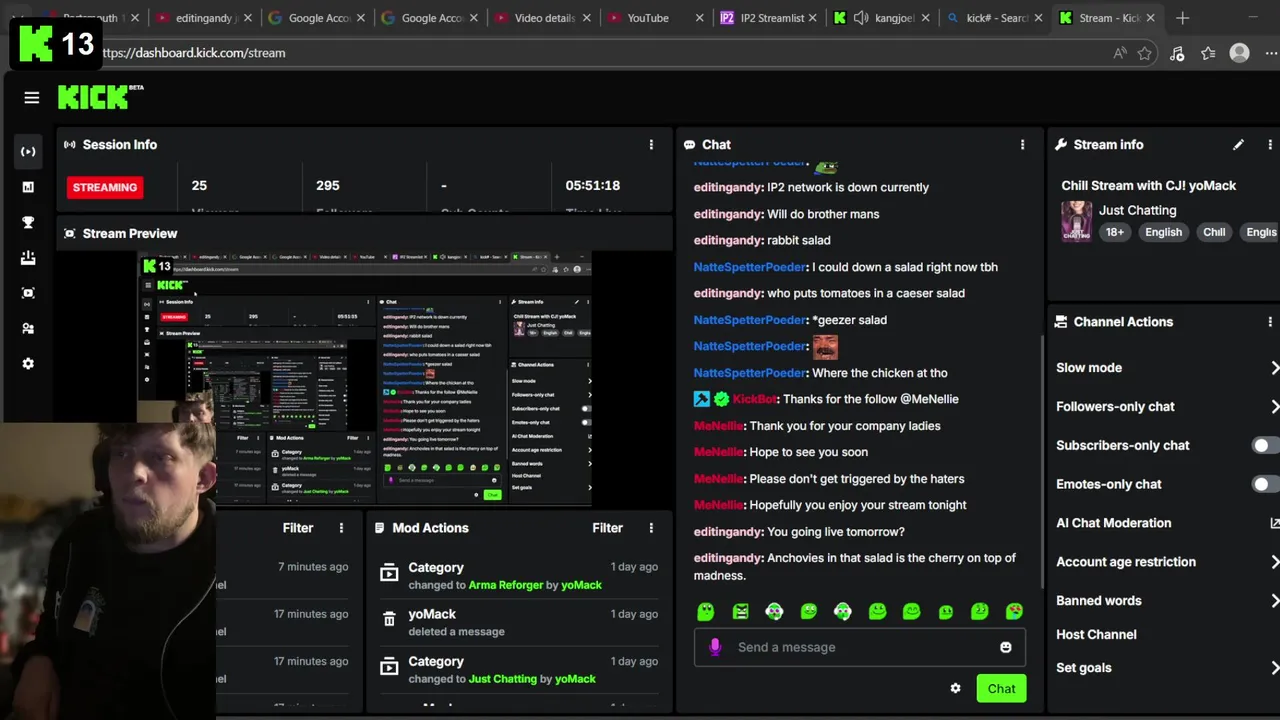Open Session Info three-dot menu
1280x720 pixels.
click(x=651, y=145)
